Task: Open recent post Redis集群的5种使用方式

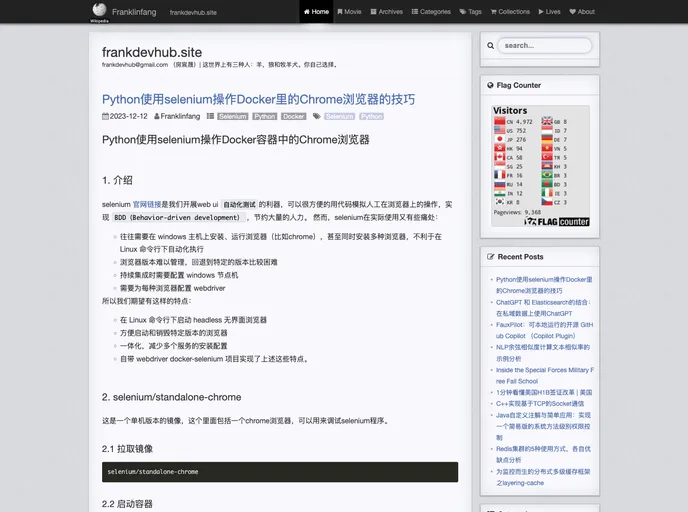Action: (x=543, y=454)
